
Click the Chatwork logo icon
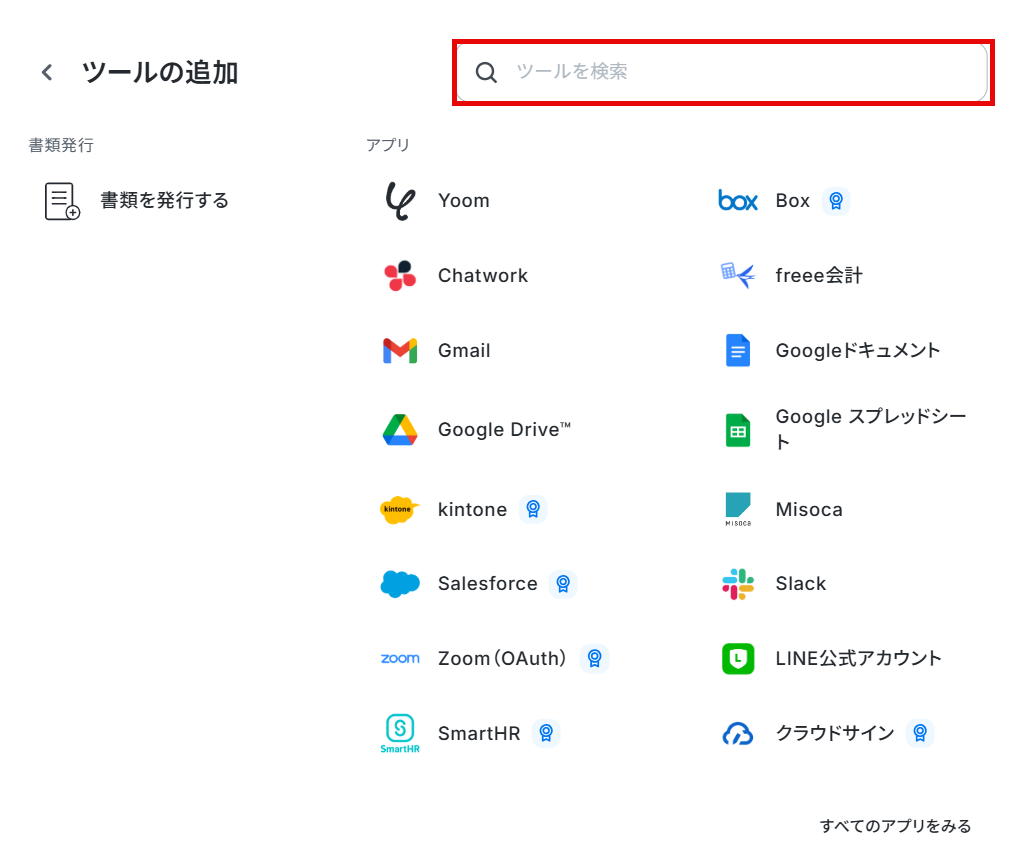400,276
